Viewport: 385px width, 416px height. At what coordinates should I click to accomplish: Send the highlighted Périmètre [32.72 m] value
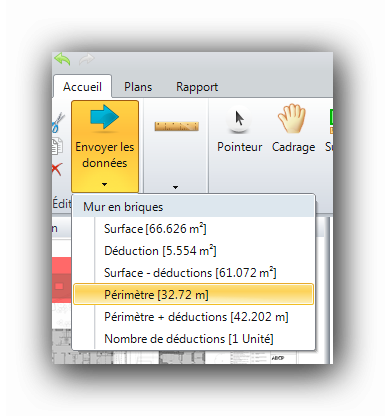[193, 294]
